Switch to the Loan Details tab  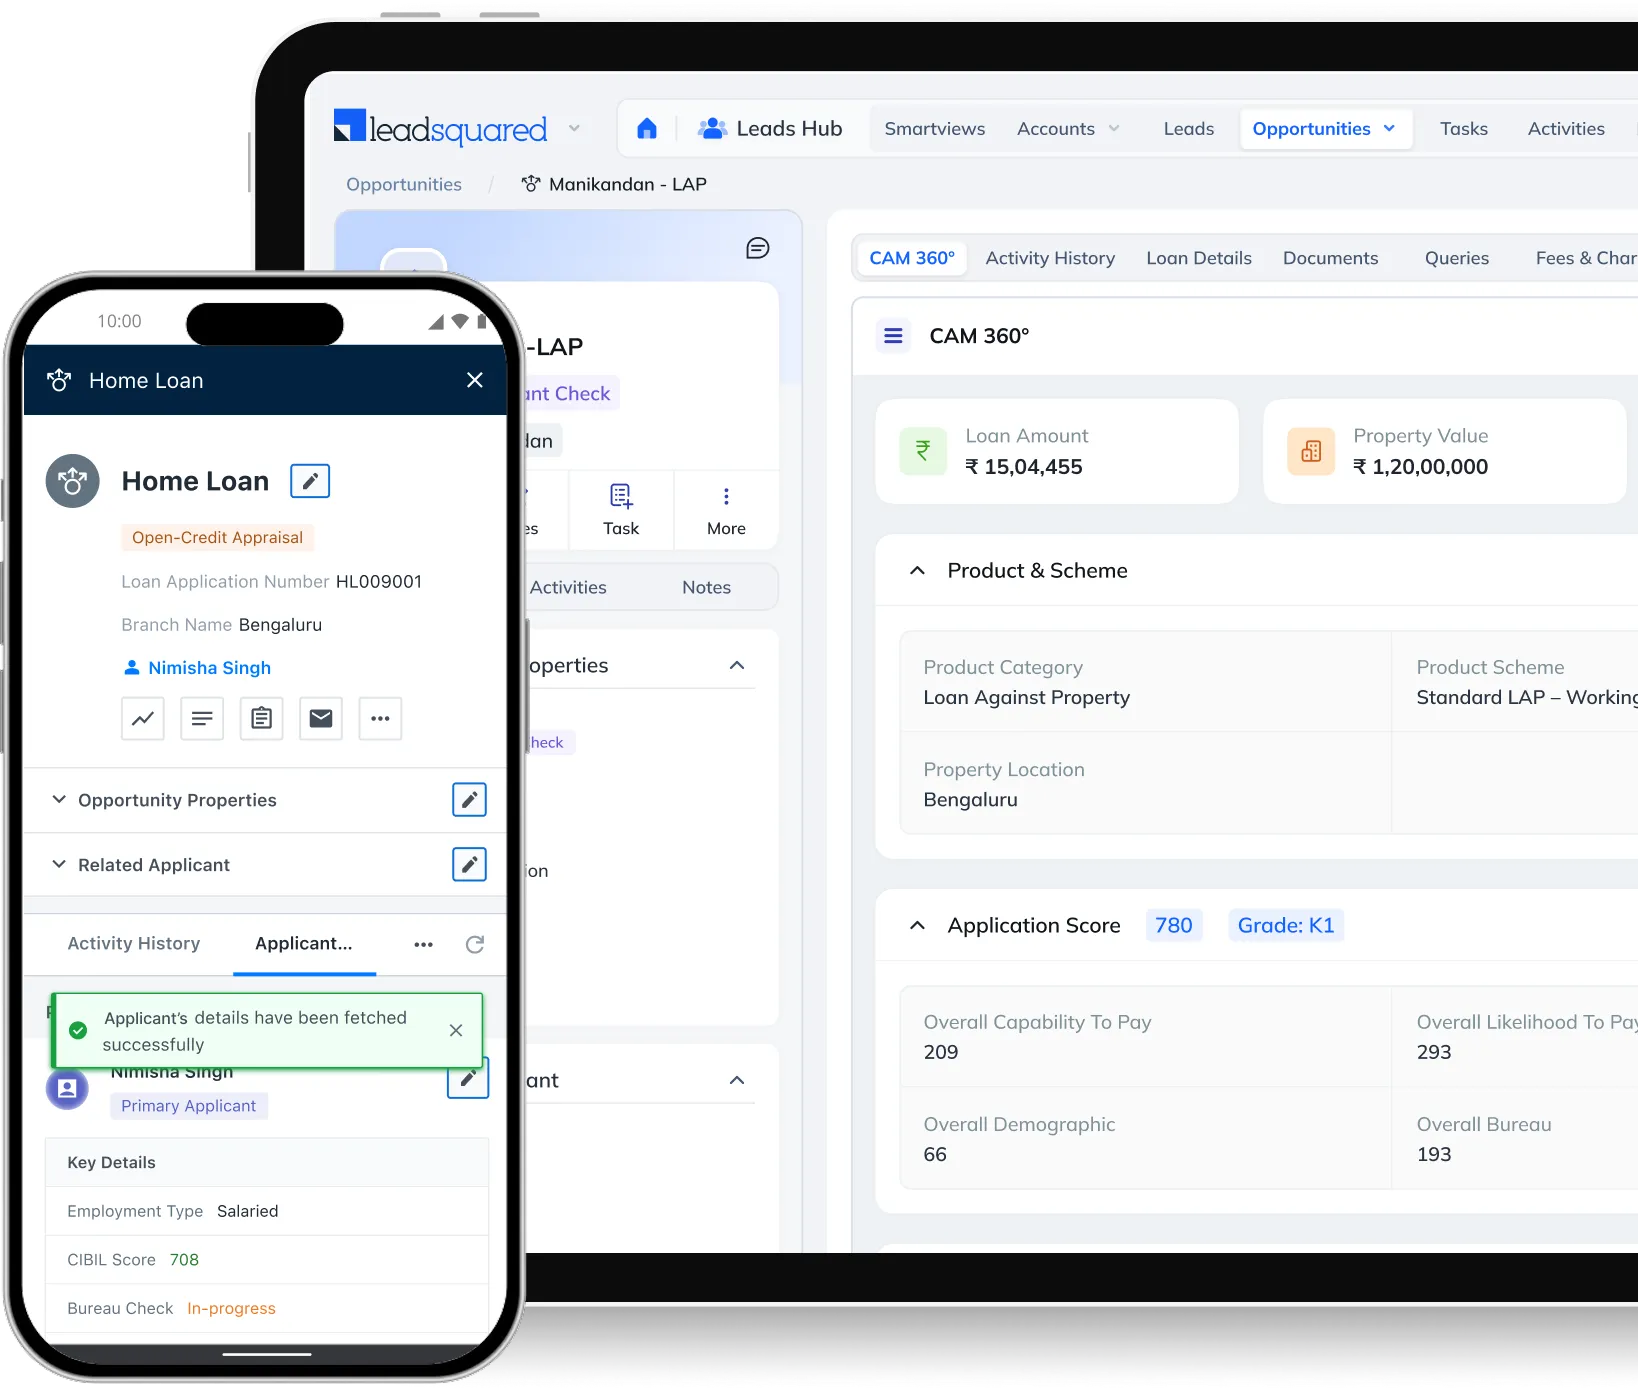[1198, 258]
